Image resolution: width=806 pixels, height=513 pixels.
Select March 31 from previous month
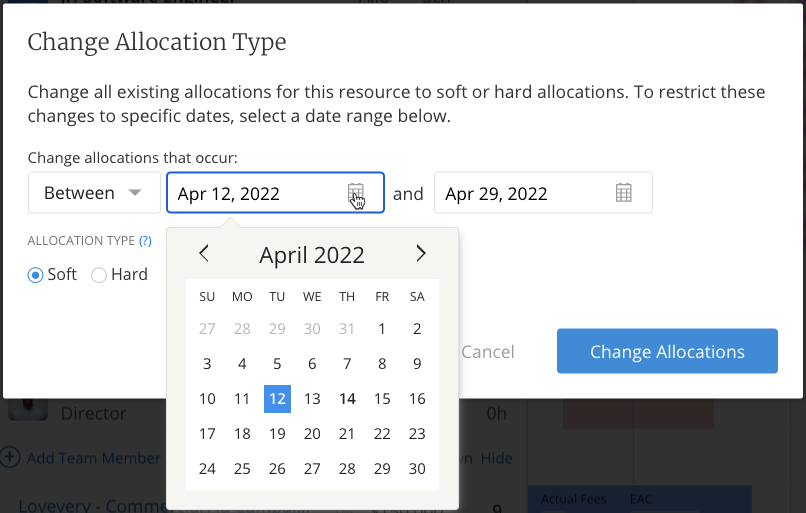[x=347, y=329]
